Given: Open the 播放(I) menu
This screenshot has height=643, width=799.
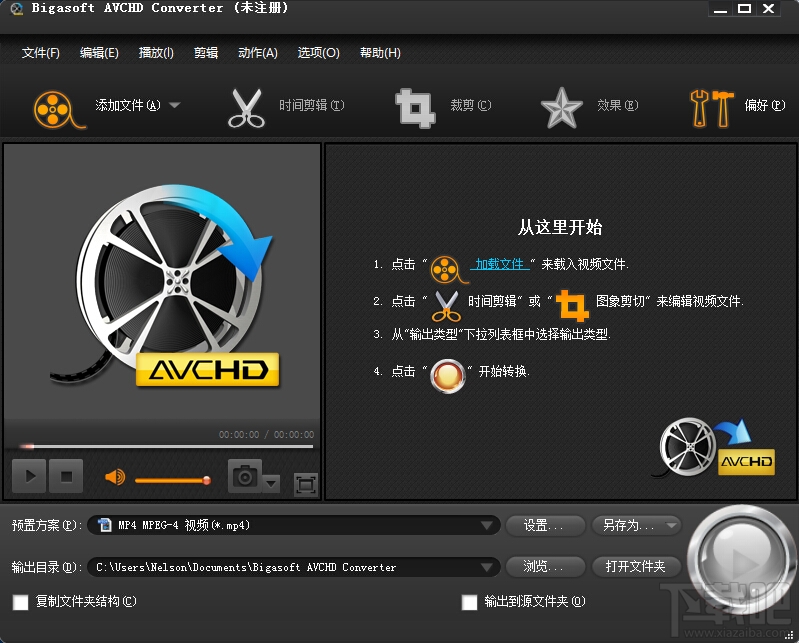Looking at the screenshot, I should tap(156, 53).
